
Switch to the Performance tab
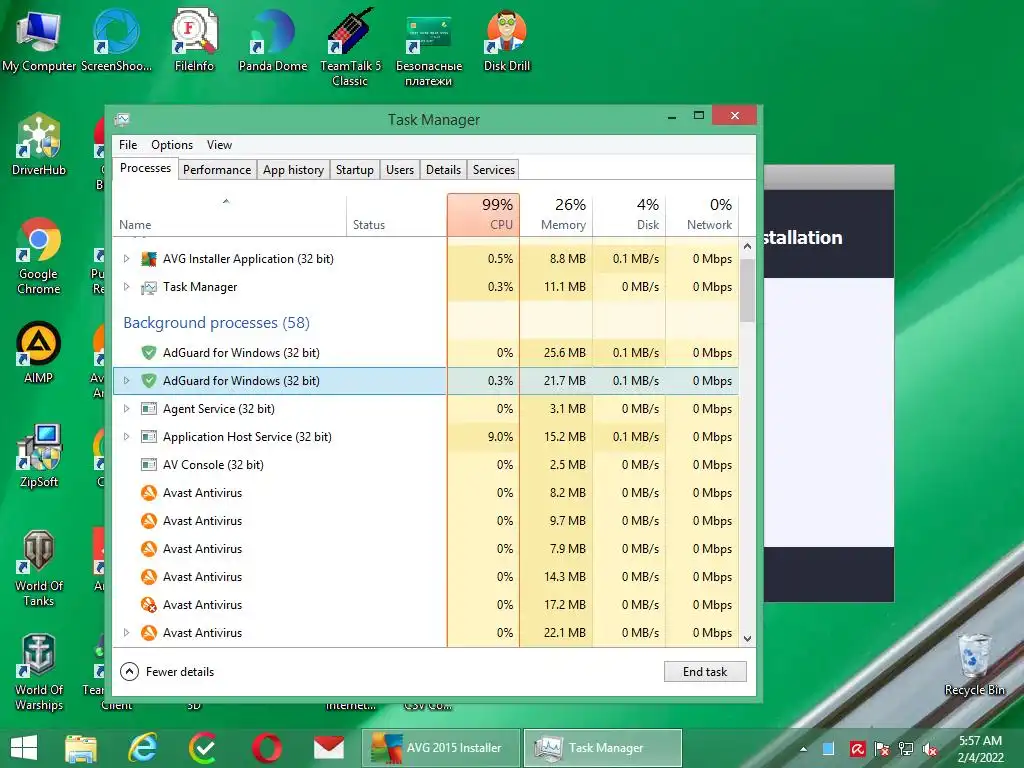coord(217,170)
